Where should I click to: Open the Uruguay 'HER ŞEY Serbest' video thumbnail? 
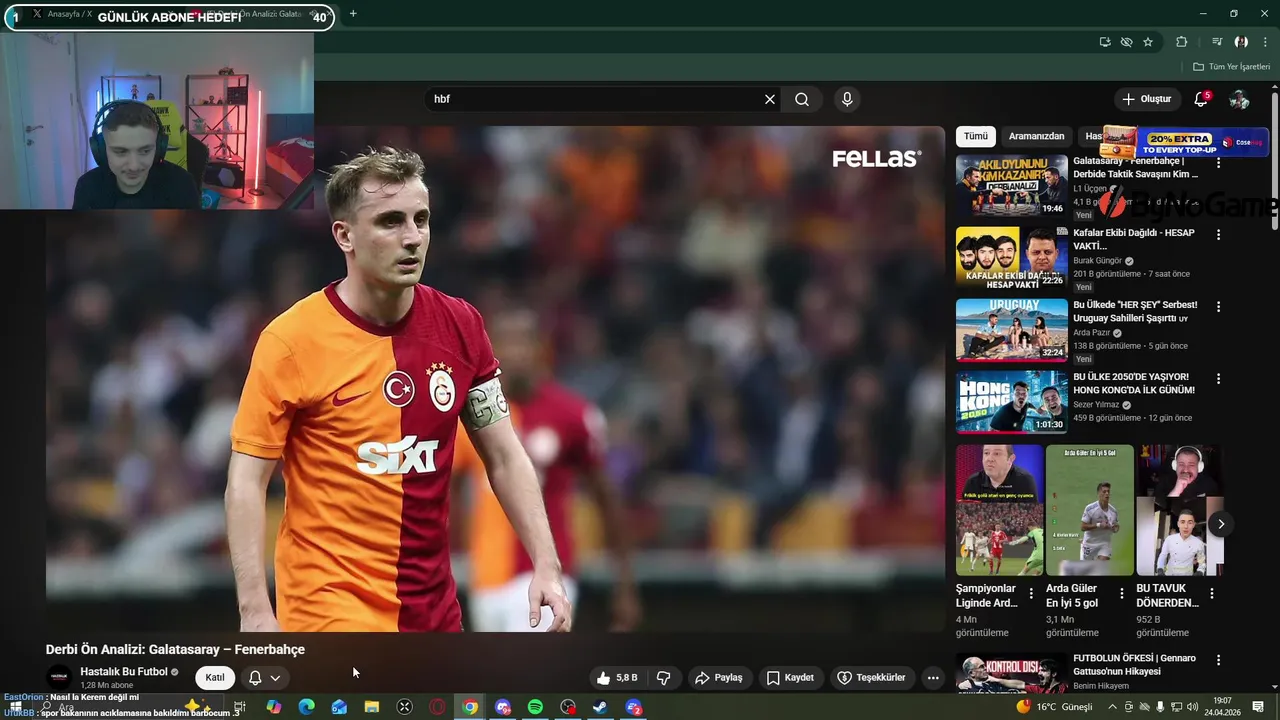1011,330
